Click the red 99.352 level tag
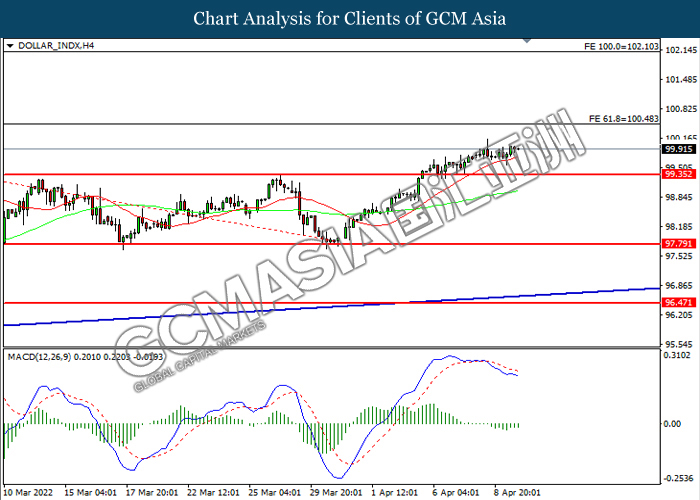 click(x=679, y=174)
